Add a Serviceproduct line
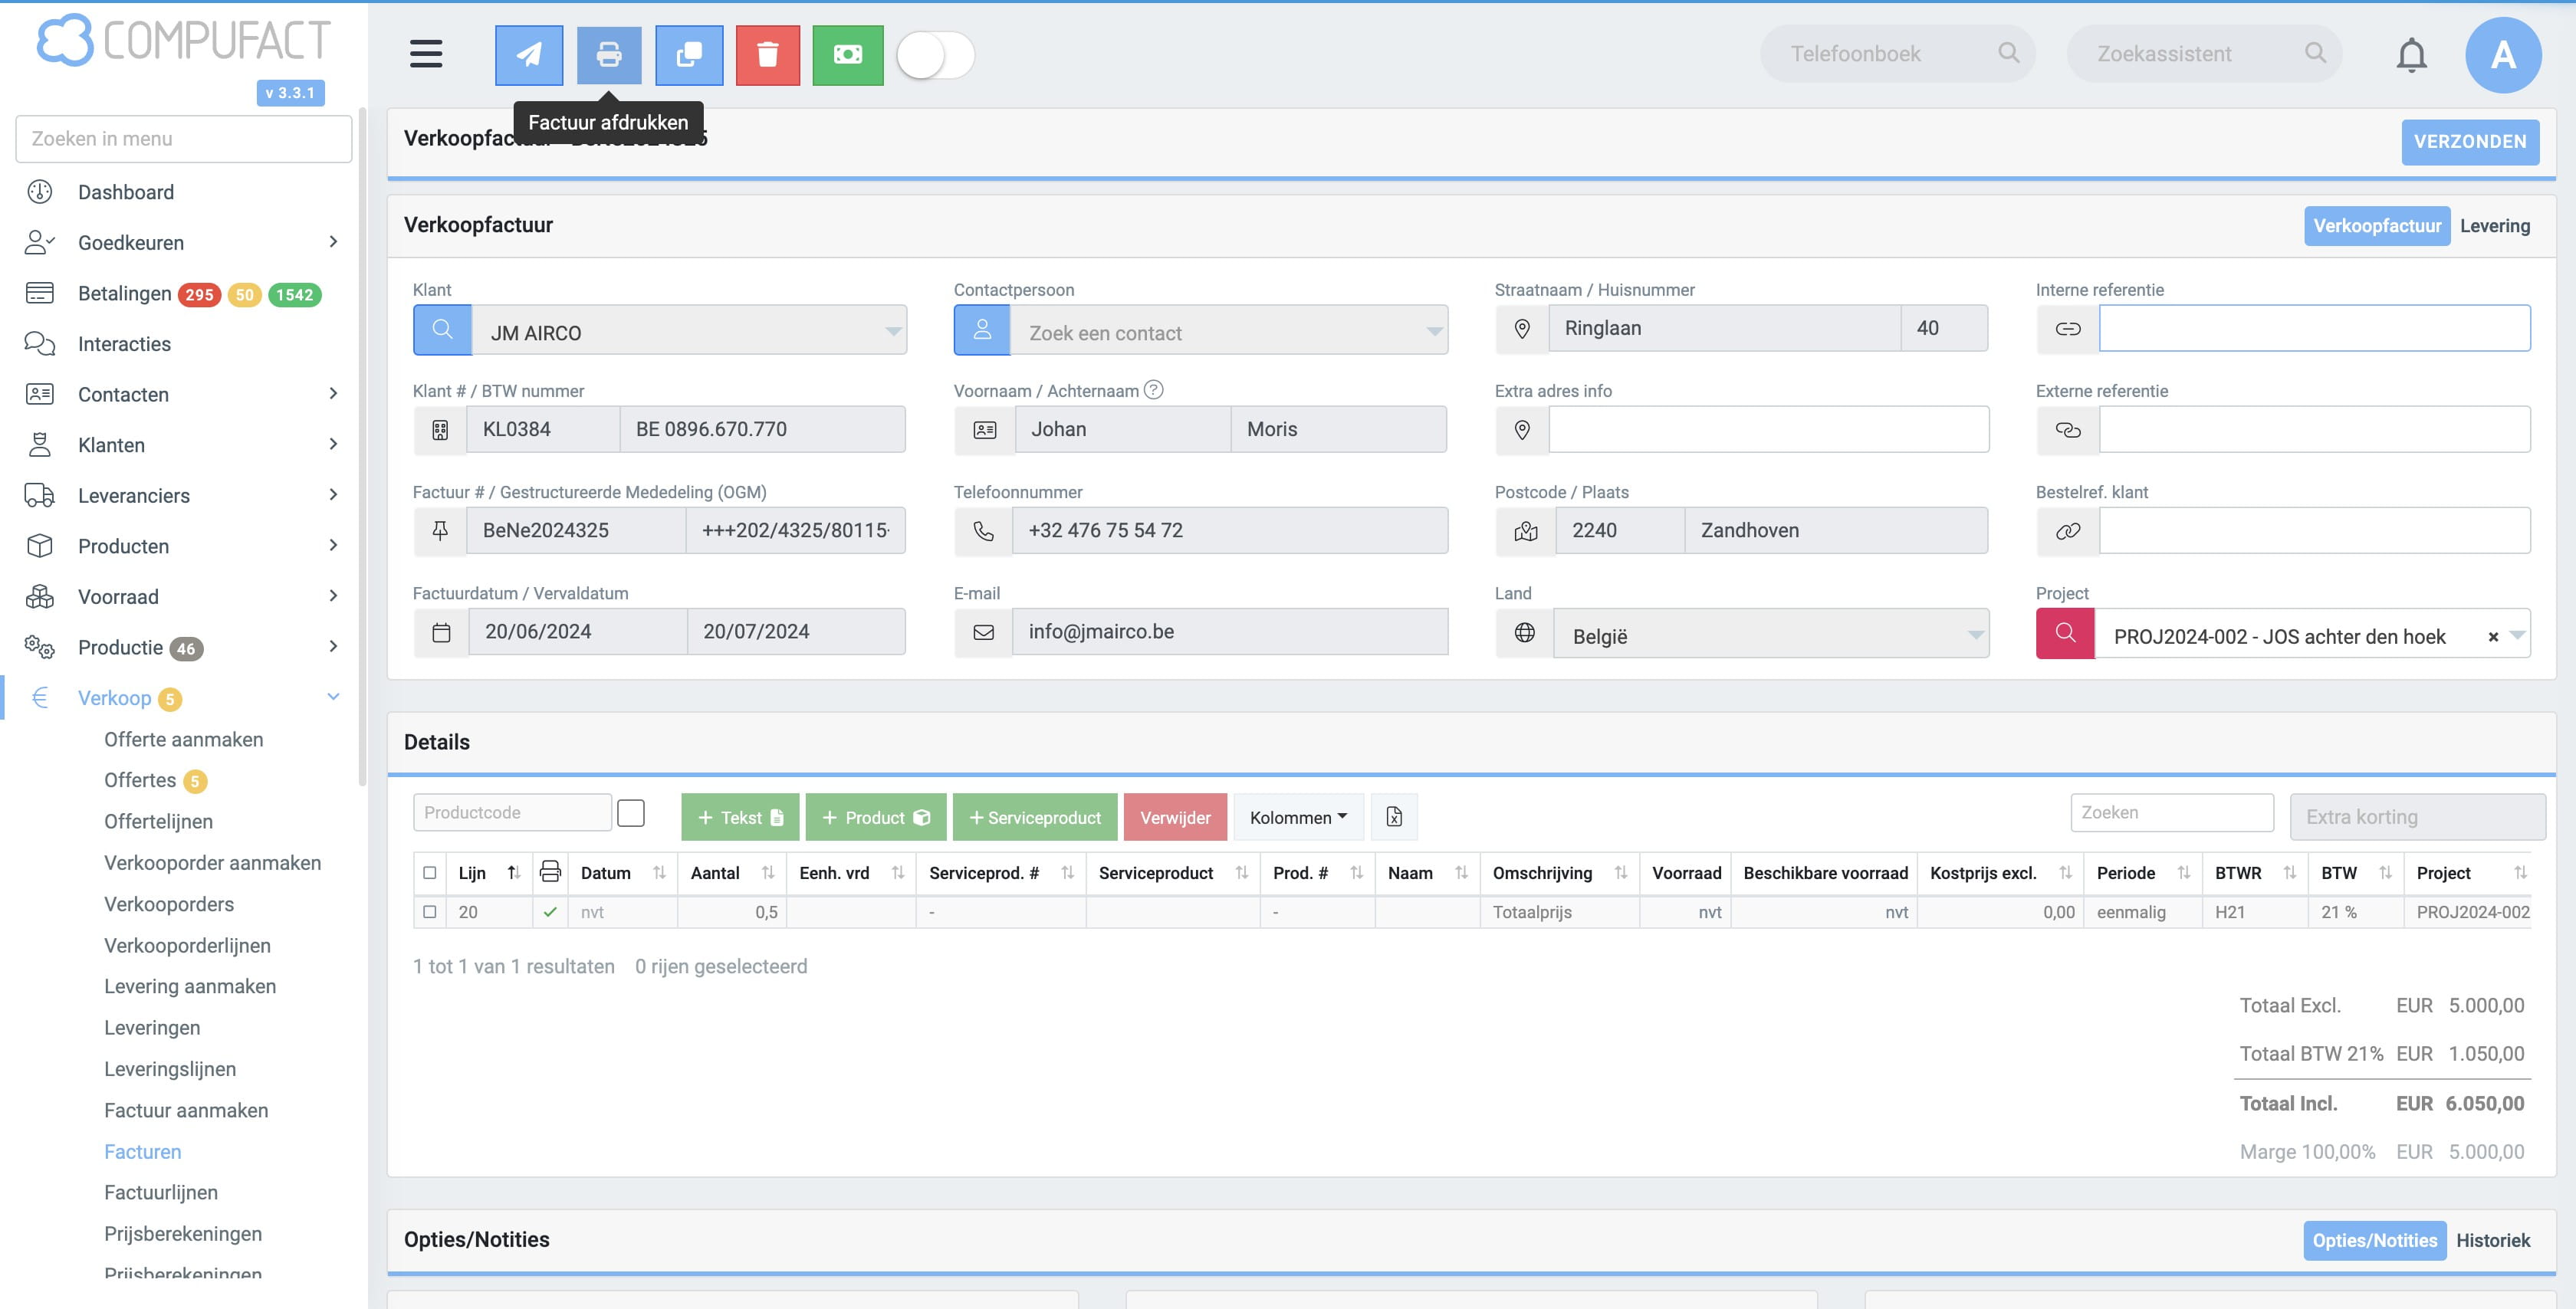2576x1309 pixels. click(1035, 817)
